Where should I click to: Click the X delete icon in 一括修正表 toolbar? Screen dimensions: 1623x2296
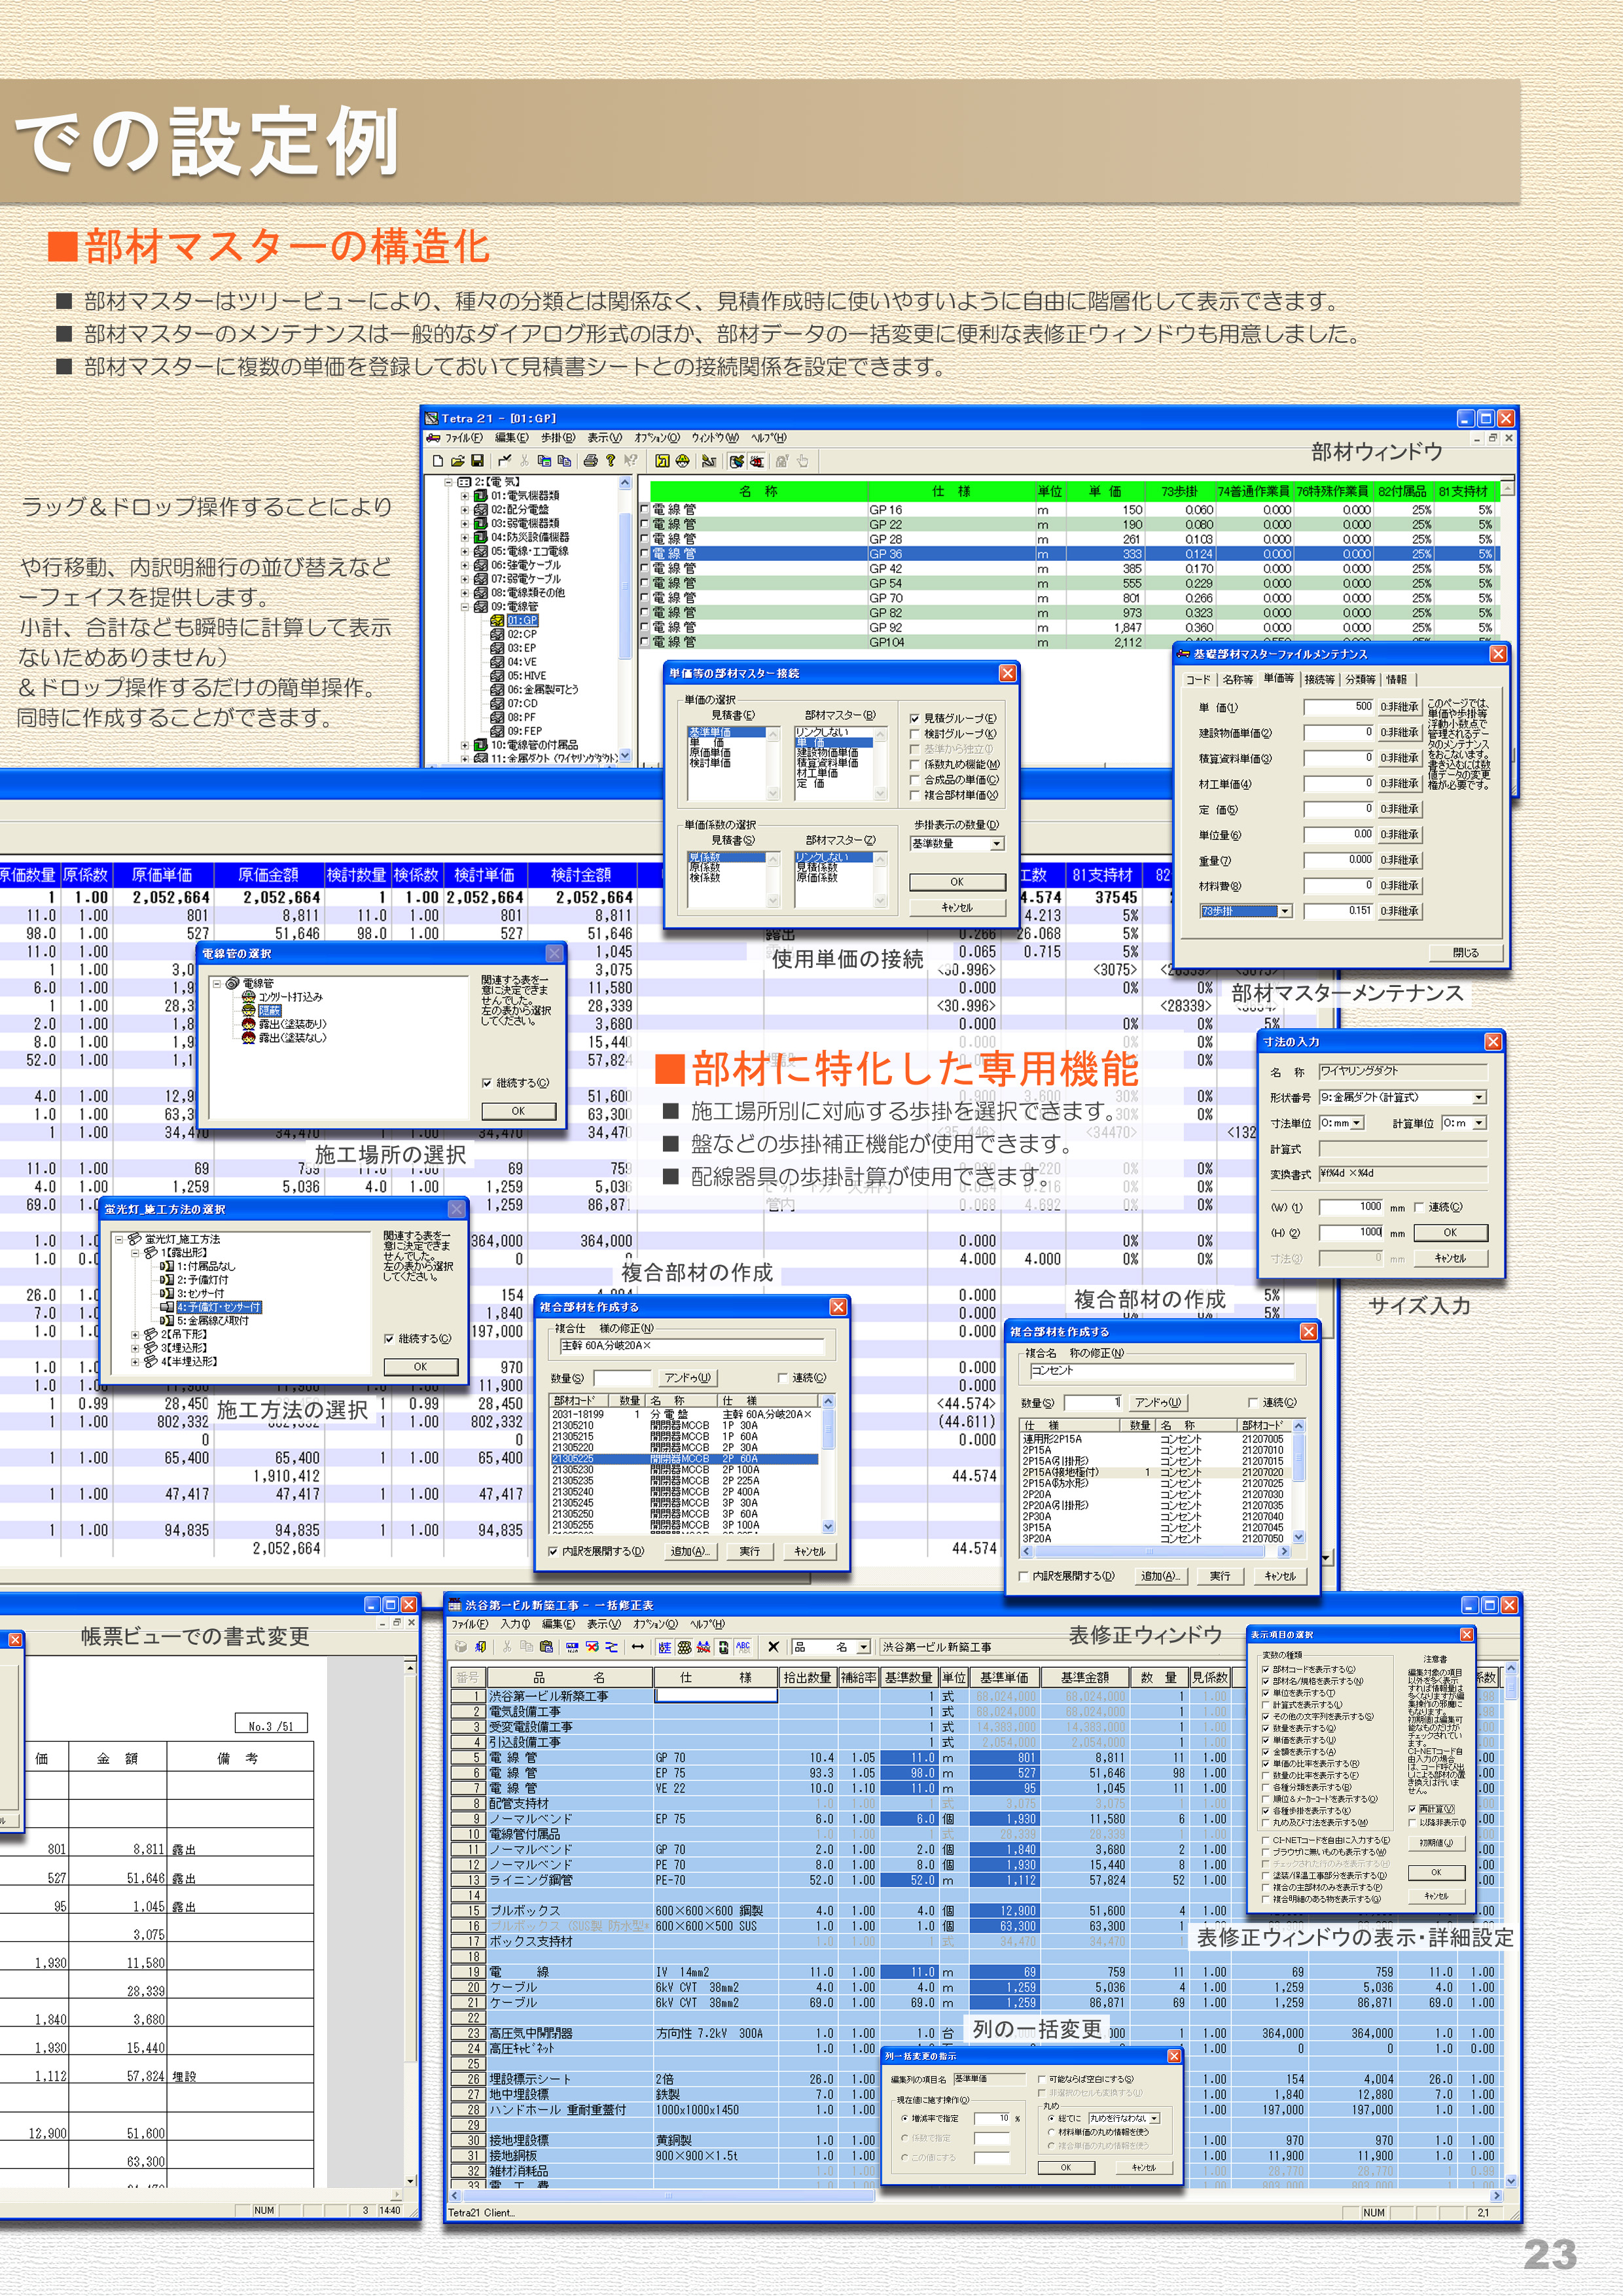point(774,1646)
